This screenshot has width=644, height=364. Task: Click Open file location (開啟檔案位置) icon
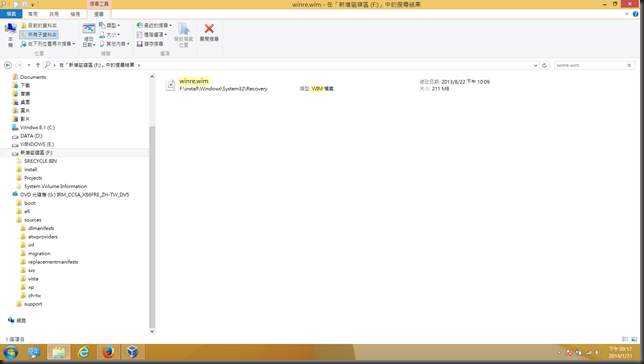(x=184, y=29)
